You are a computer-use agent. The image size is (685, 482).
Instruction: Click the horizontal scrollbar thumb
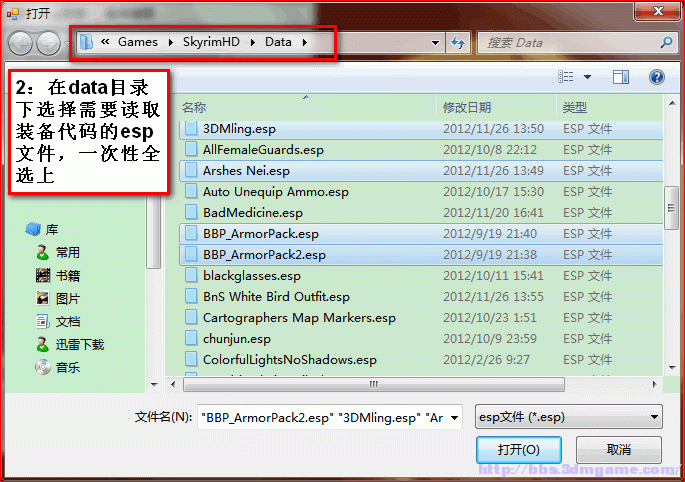[374, 385]
